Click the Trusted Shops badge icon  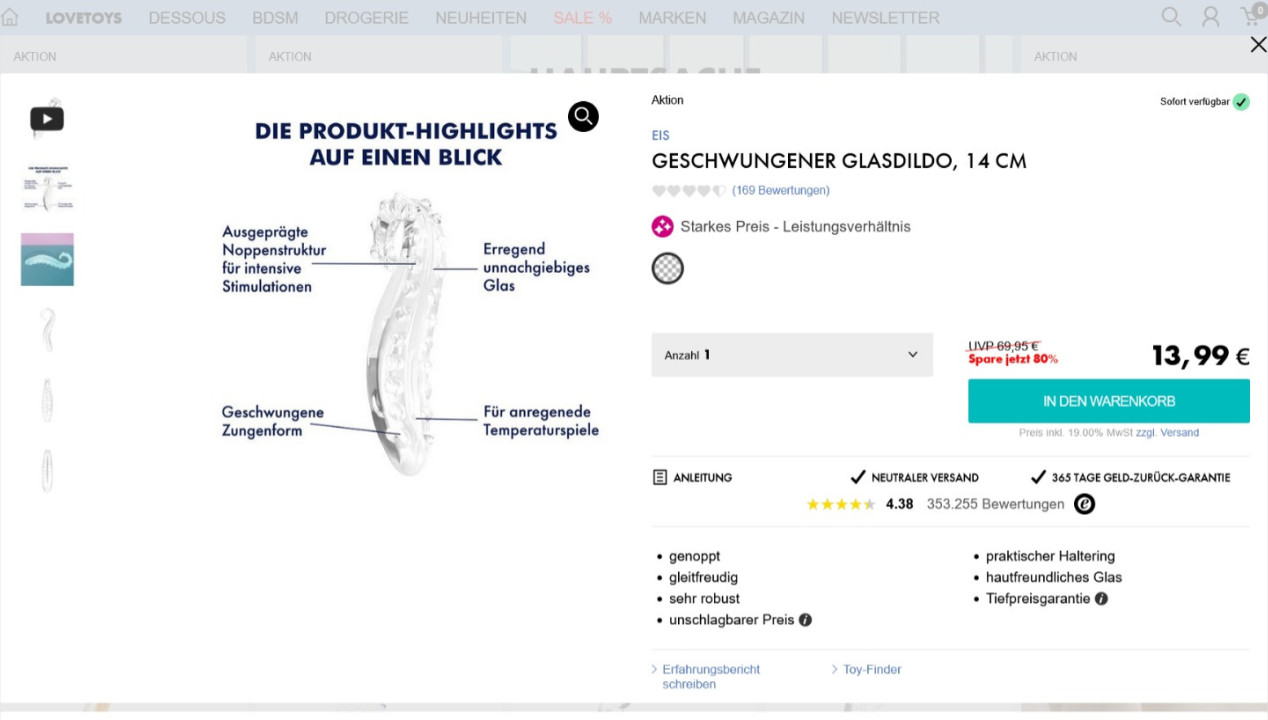click(1084, 504)
